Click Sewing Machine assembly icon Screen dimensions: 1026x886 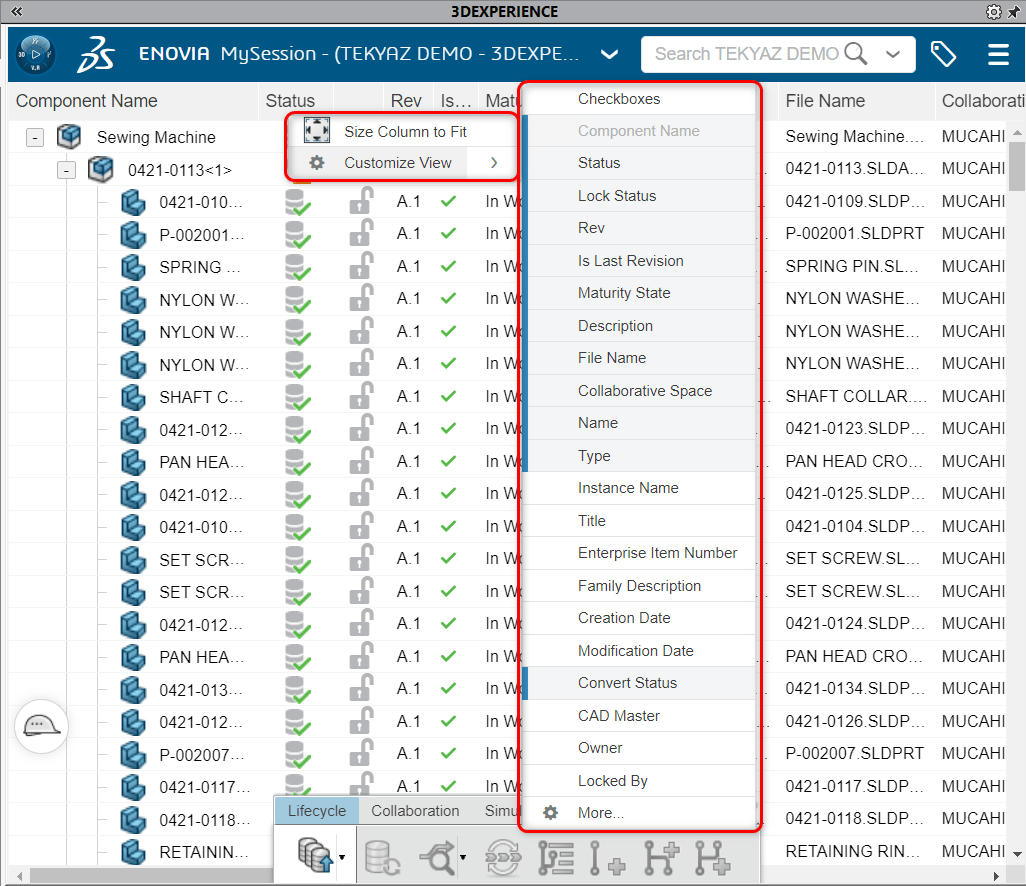click(69, 136)
